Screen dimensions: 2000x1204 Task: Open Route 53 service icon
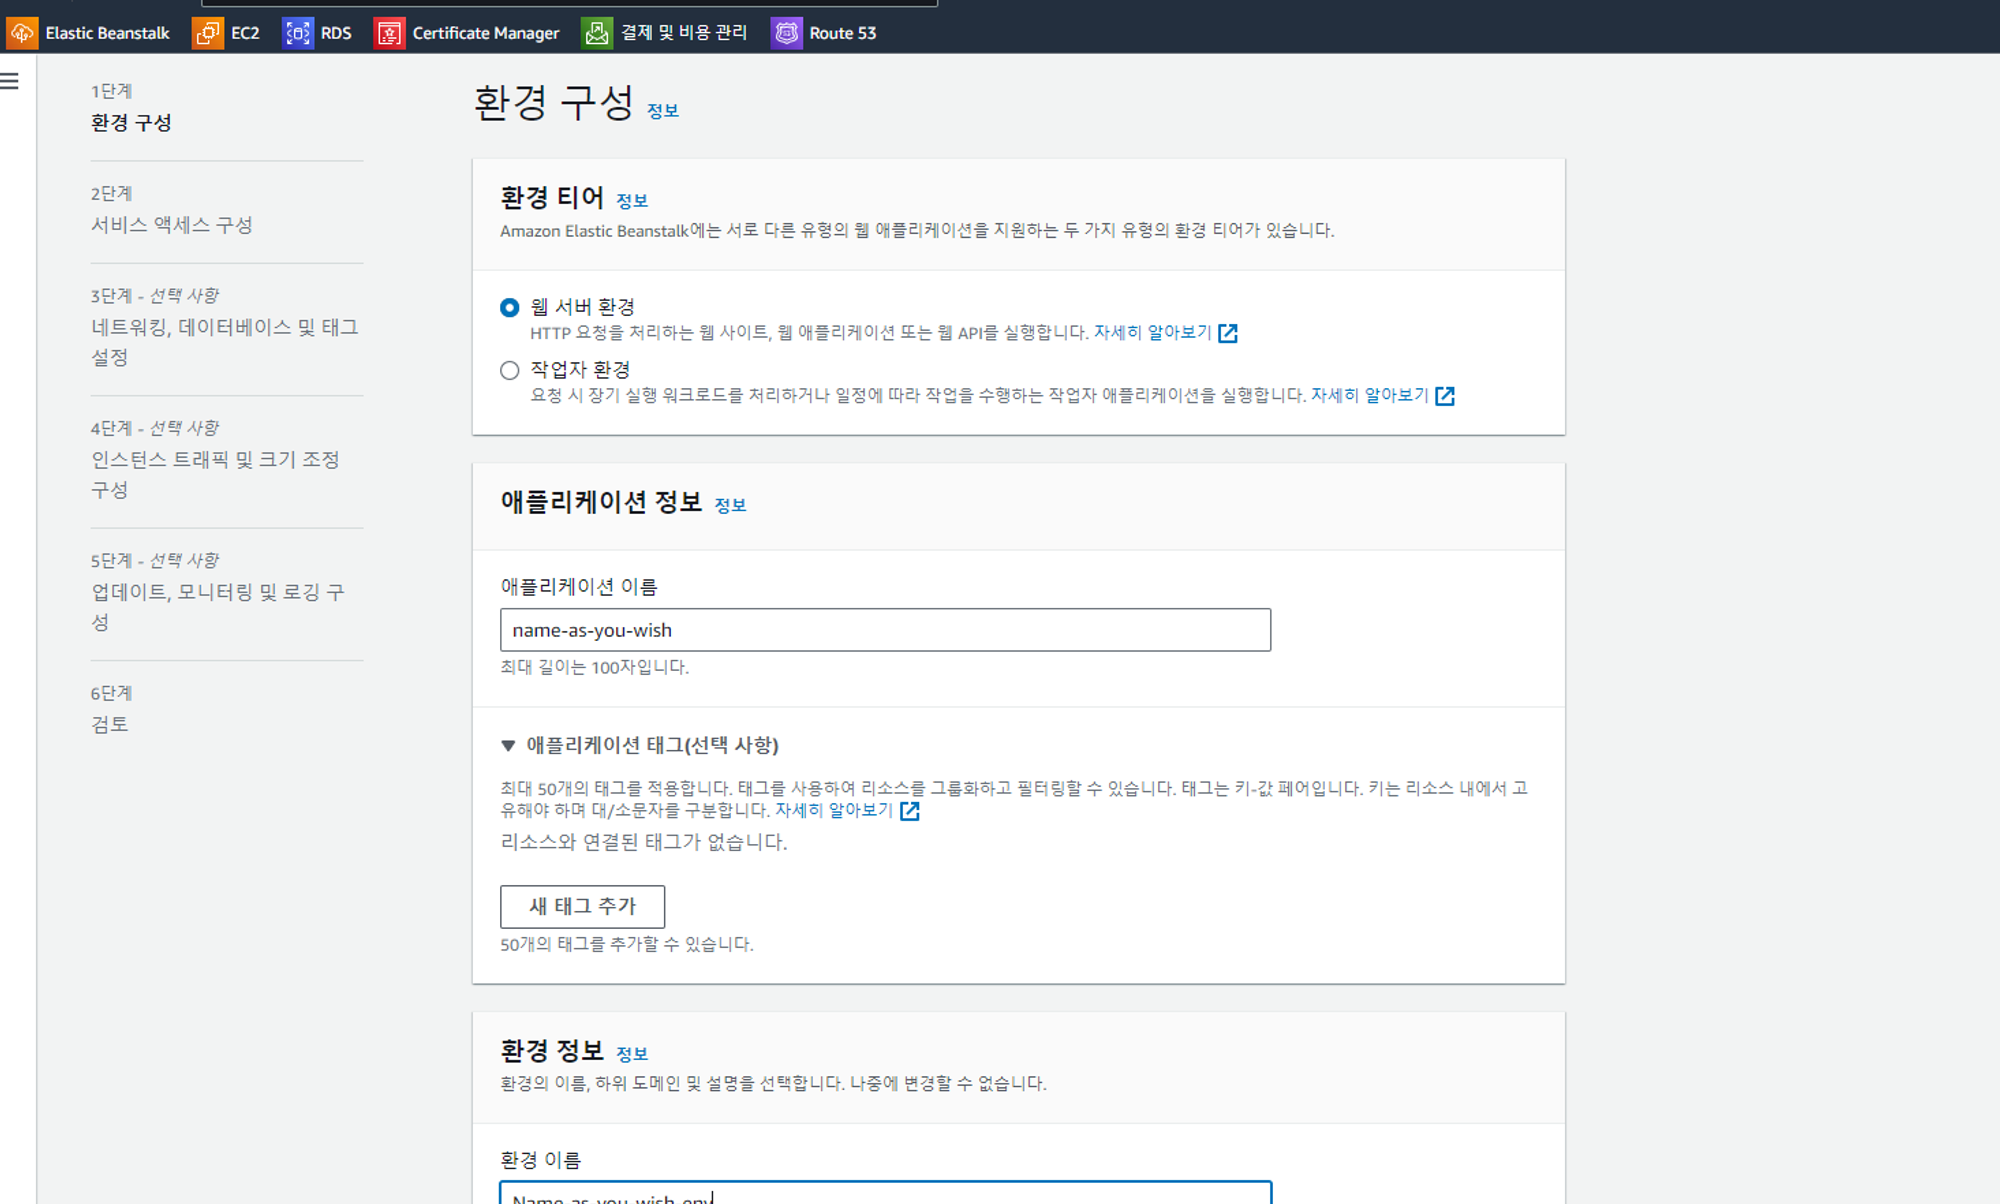(x=786, y=33)
